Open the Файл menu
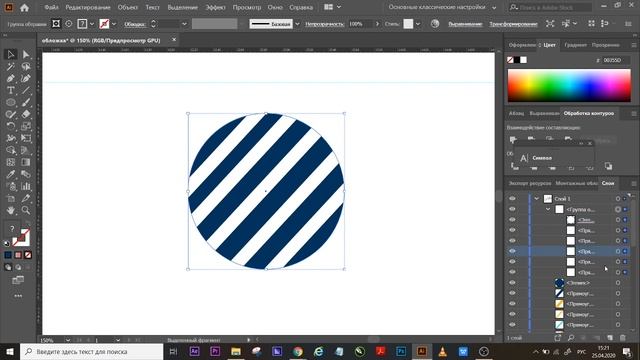Viewport: 640px width, 360px height. click(51, 7)
